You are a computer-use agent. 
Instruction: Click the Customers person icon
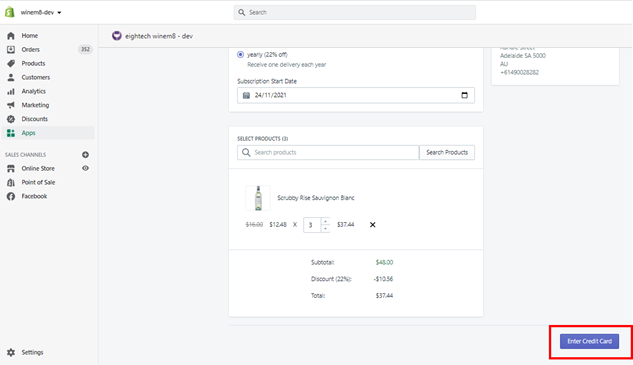coord(11,77)
